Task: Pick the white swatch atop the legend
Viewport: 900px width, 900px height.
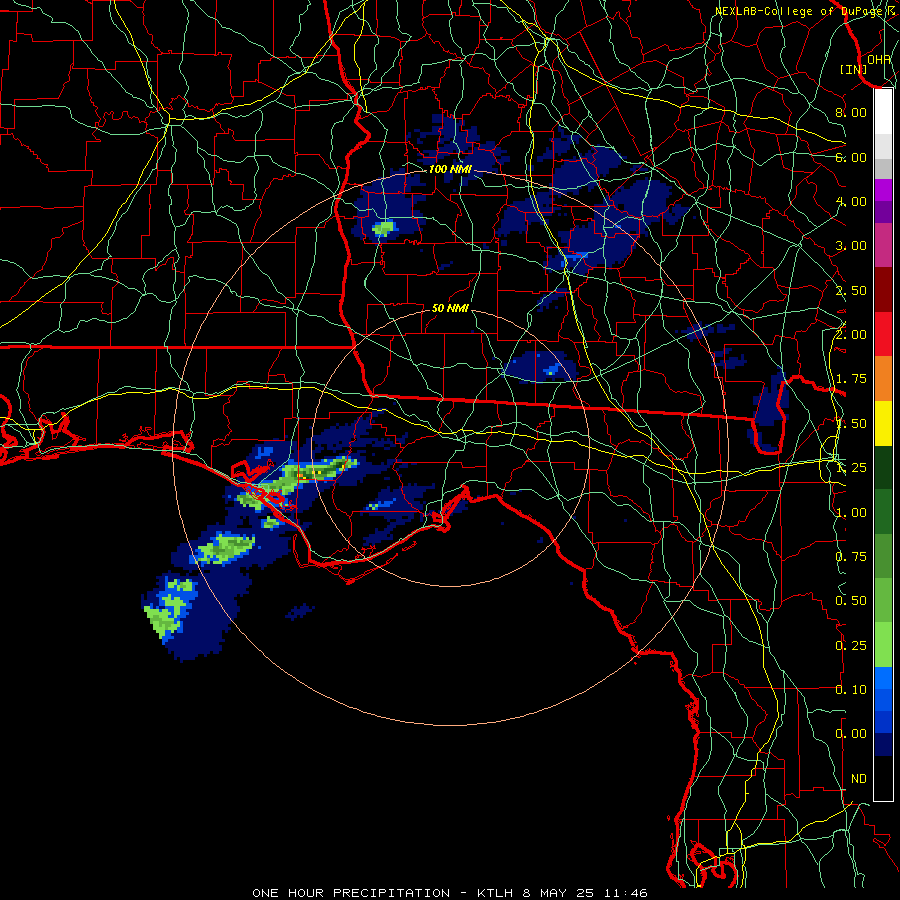Action: [883, 112]
